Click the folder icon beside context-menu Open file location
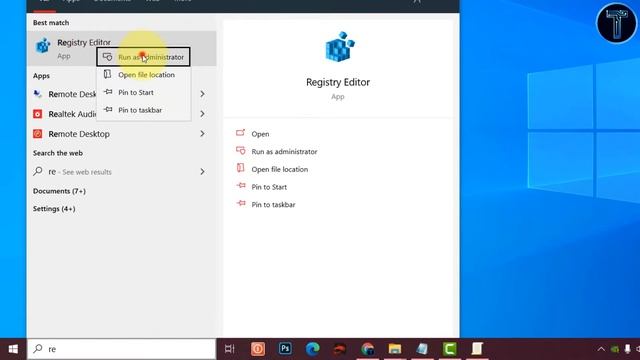640x360 pixels. [x=107, y=74]
